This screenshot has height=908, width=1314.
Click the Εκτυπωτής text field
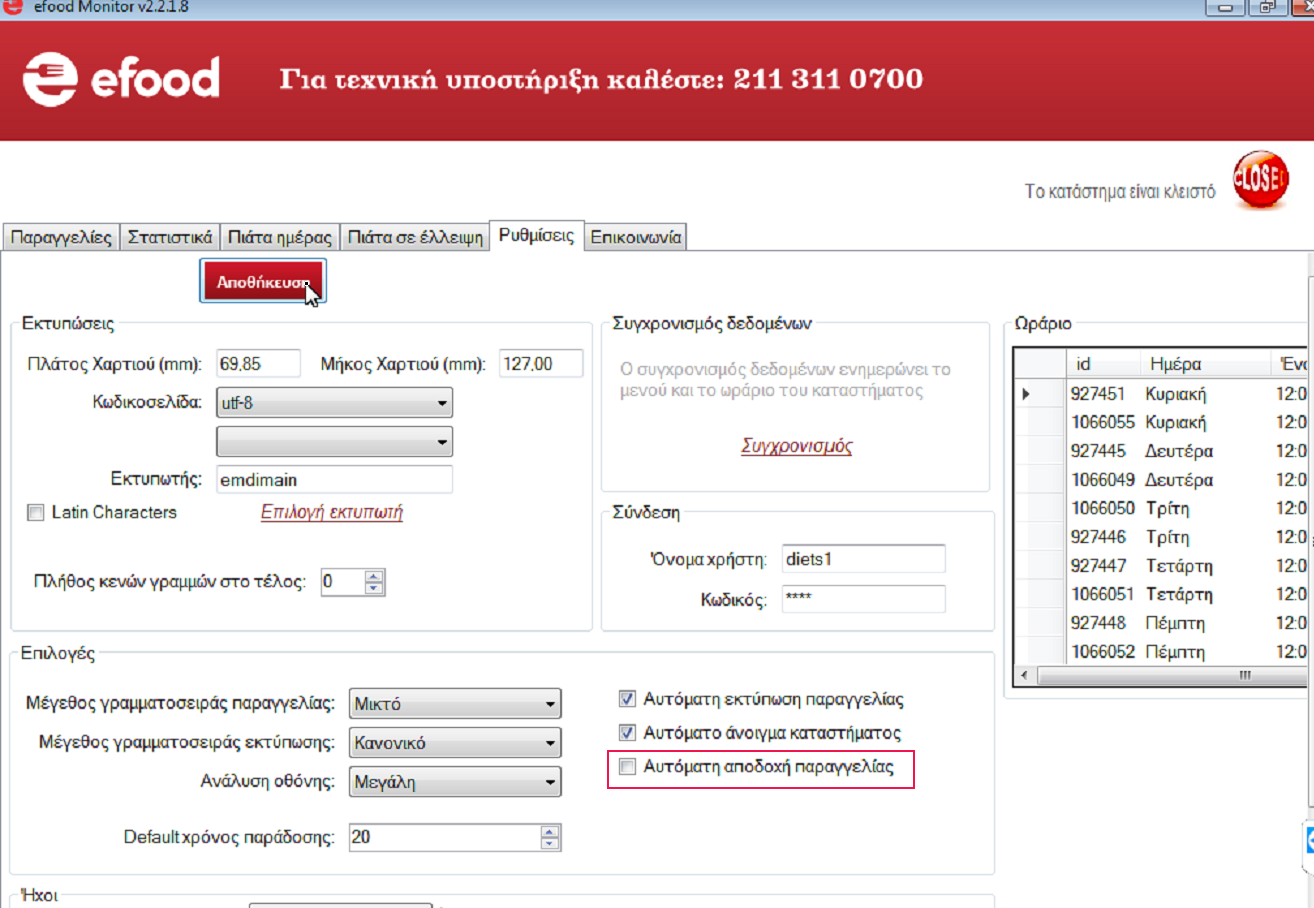click(x=335, y=480)
